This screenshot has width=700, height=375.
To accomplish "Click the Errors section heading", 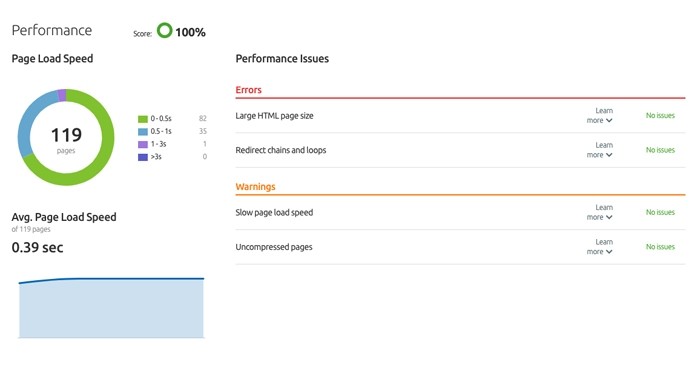I will 248,90.
